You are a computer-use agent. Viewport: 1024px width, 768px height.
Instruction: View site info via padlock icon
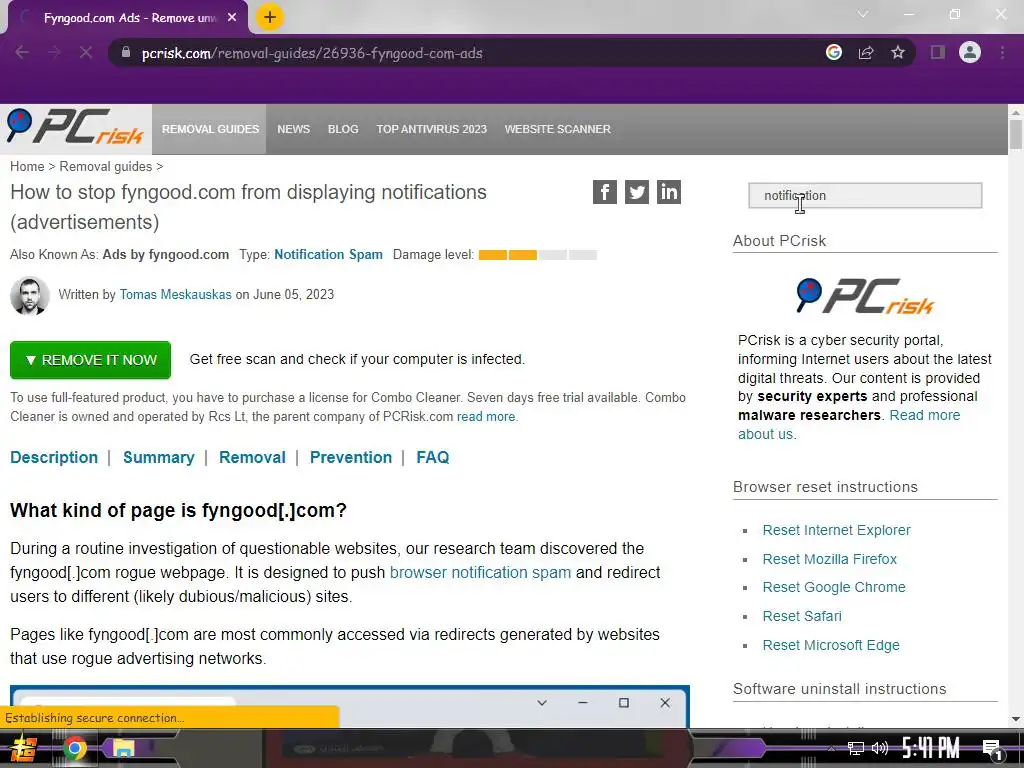pos(126,52)
